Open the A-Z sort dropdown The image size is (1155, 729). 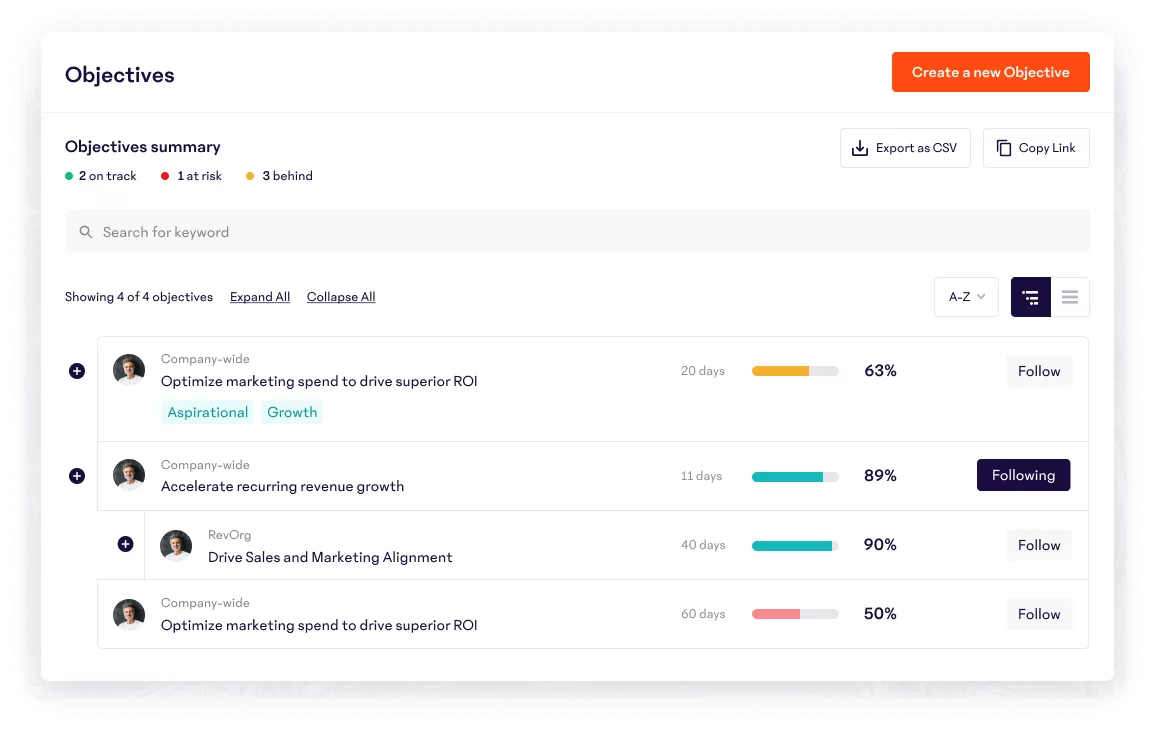(965, 297)
